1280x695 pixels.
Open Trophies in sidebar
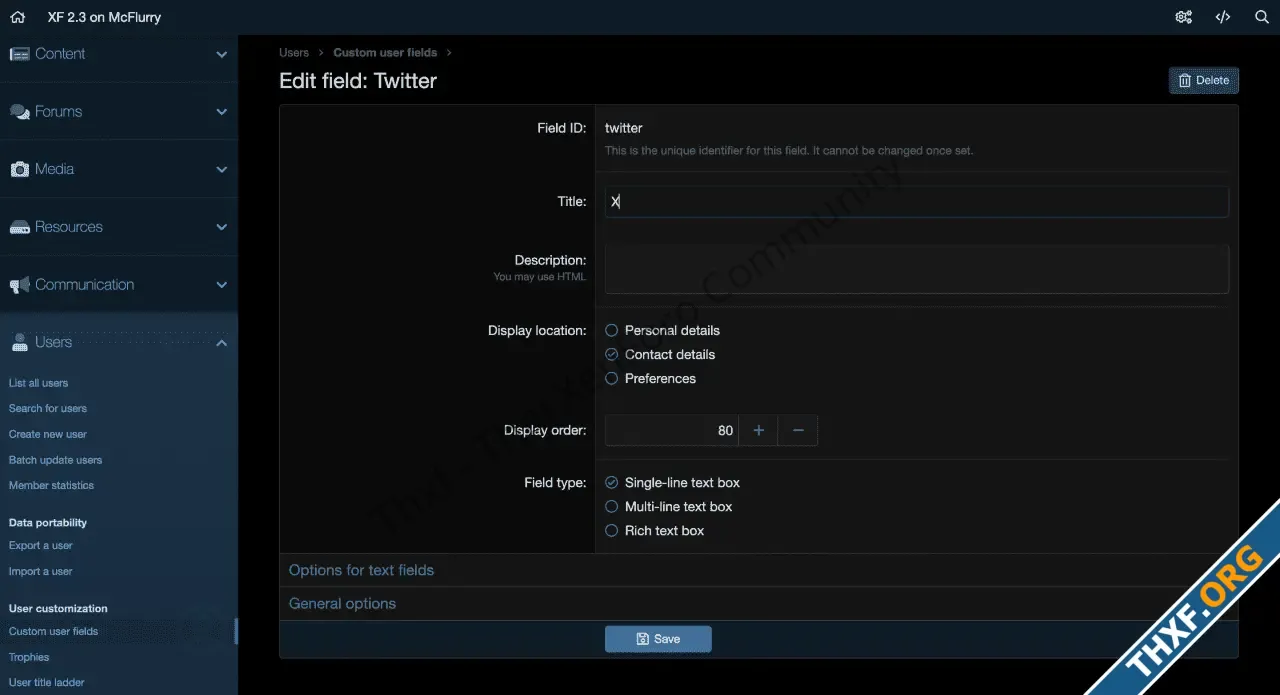pyautogui.click(x=29, y=657)
